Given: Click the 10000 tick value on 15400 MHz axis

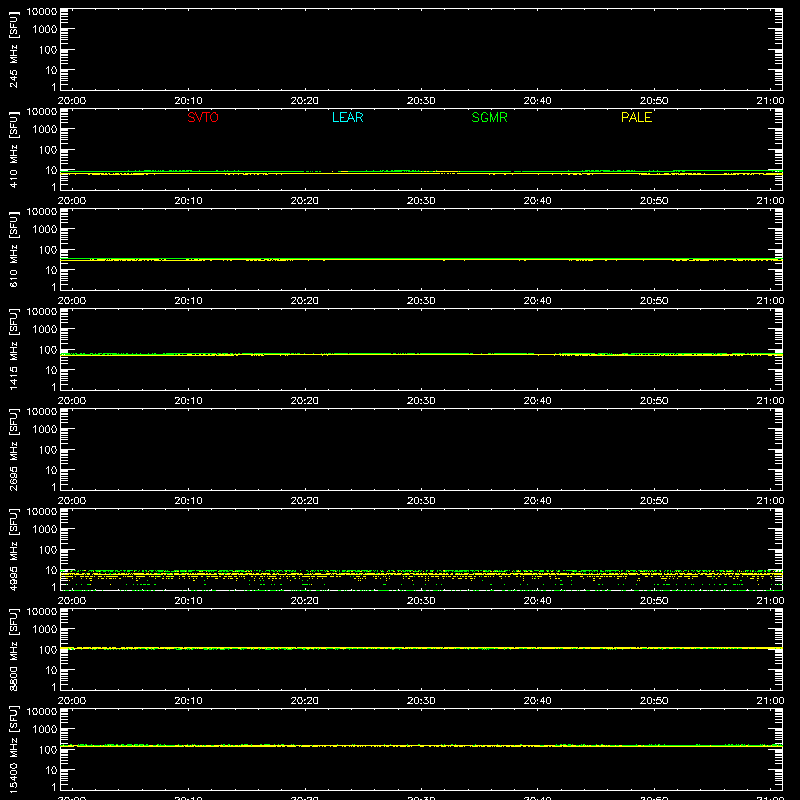Looking at the screenshot, I should click(x=42, y=712).
